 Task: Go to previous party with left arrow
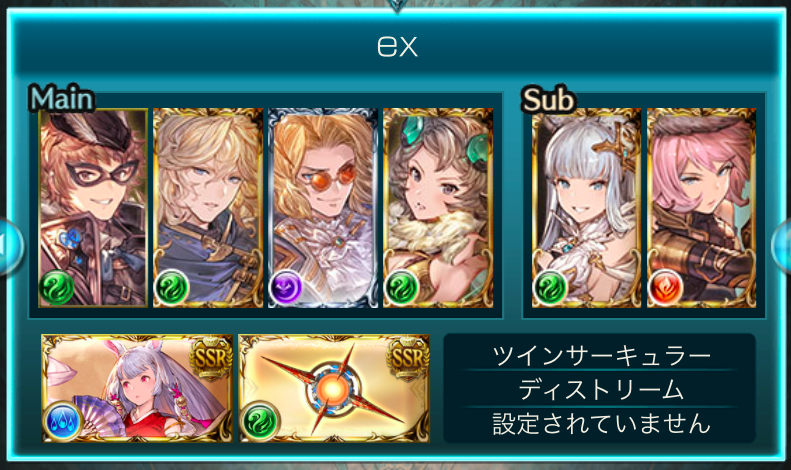[9, 246]
